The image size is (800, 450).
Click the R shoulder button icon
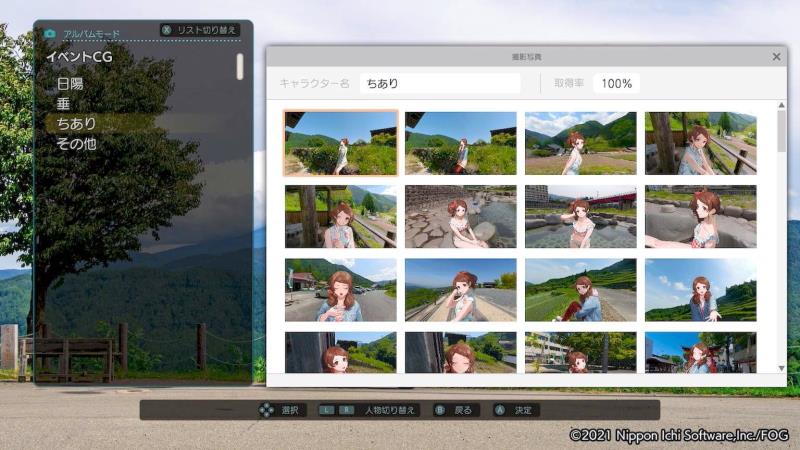point(346,410)
